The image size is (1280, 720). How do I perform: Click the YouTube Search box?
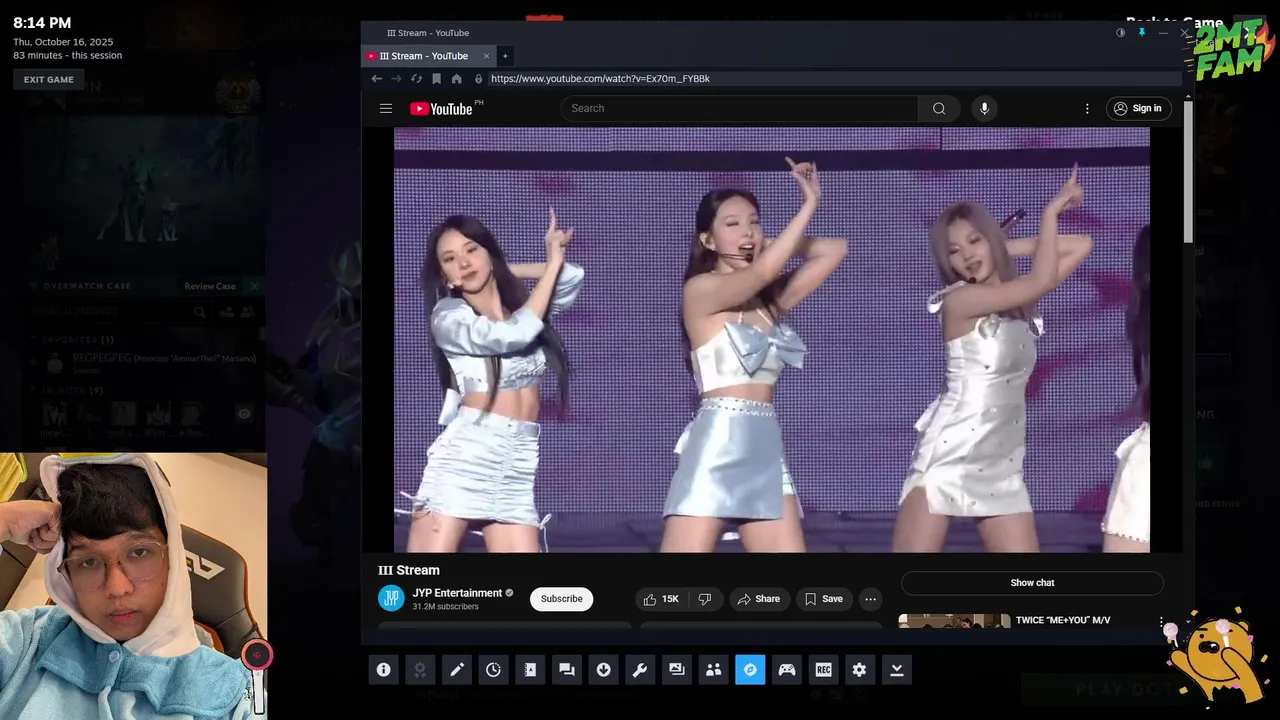(x=740, y=108)
